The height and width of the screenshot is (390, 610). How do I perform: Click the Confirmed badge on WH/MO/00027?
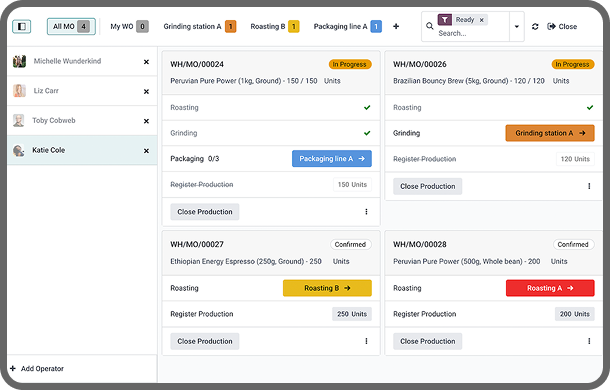tap(351, 244)
